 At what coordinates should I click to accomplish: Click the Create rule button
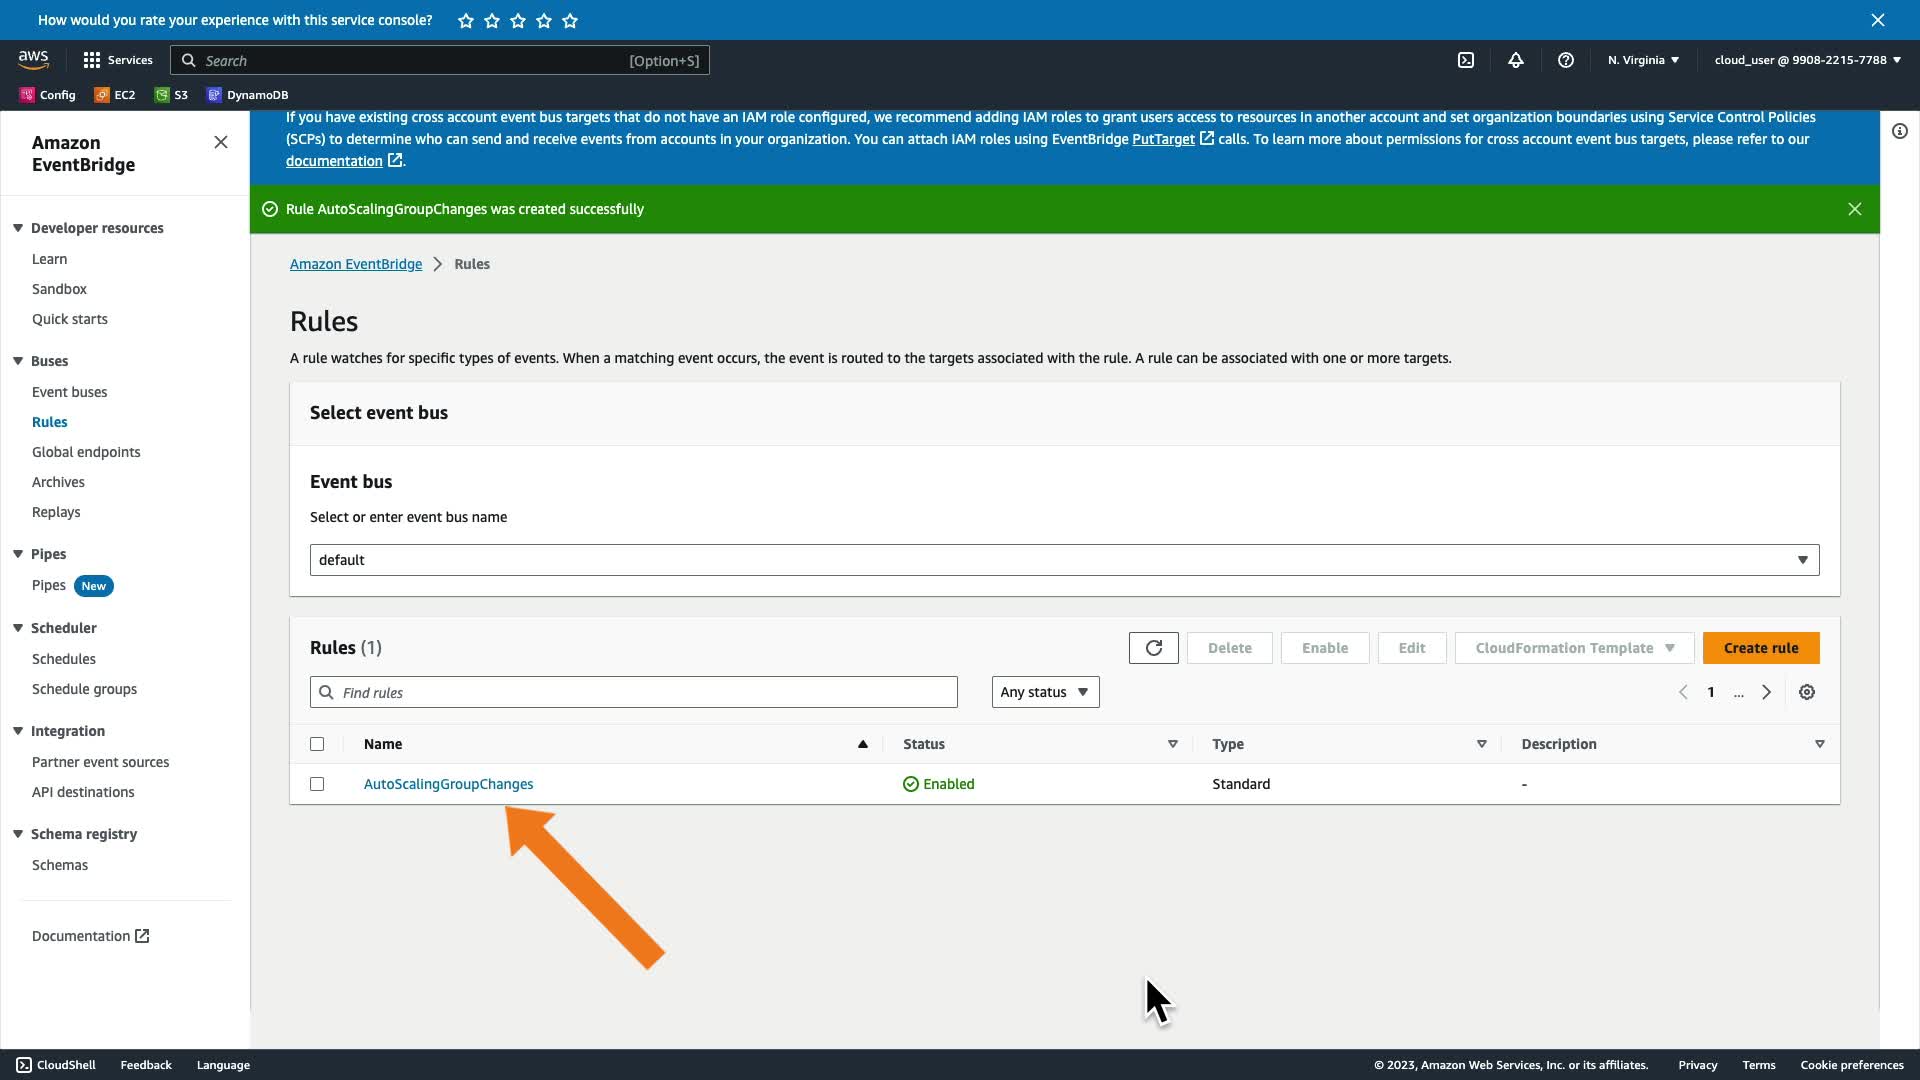point(1760,648)
